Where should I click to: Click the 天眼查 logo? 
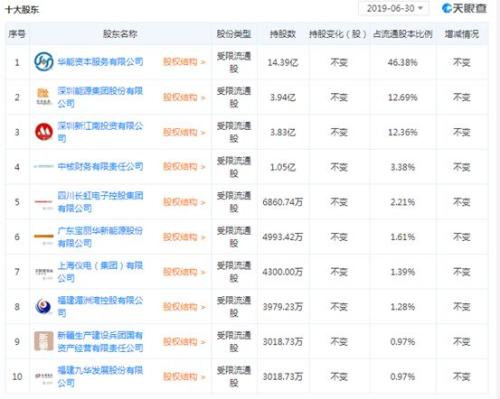(464, 8)
